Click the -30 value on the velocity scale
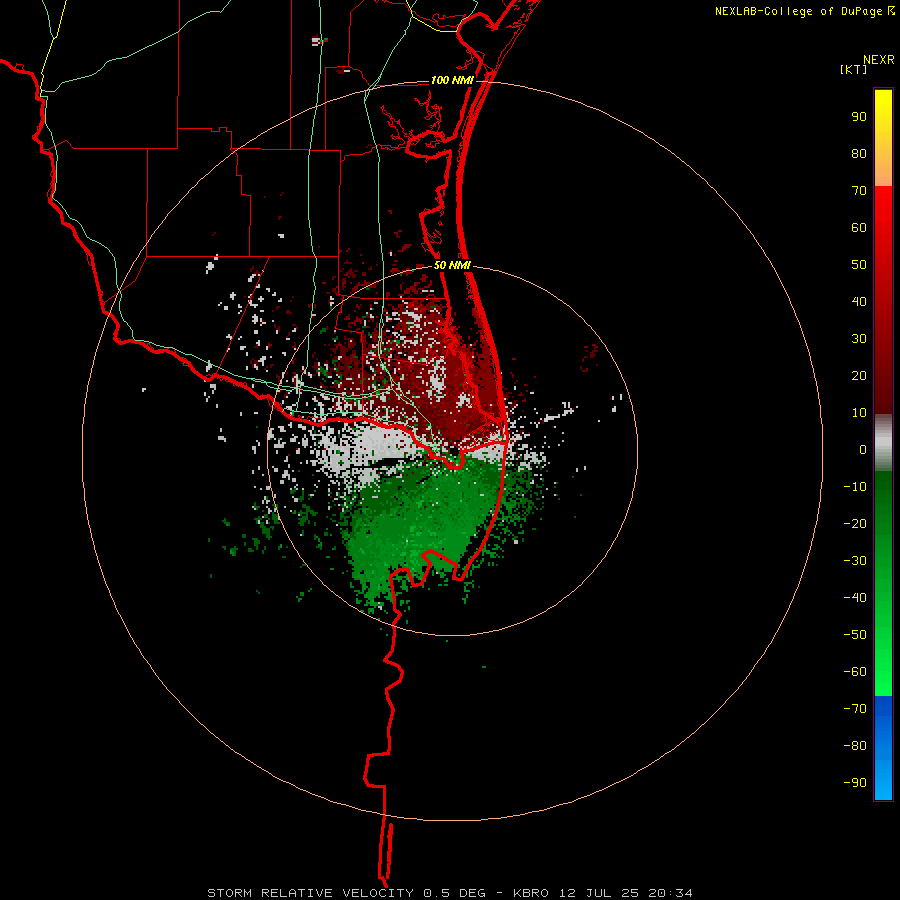This screenshot has height=900, width=900. click(855, 561)
